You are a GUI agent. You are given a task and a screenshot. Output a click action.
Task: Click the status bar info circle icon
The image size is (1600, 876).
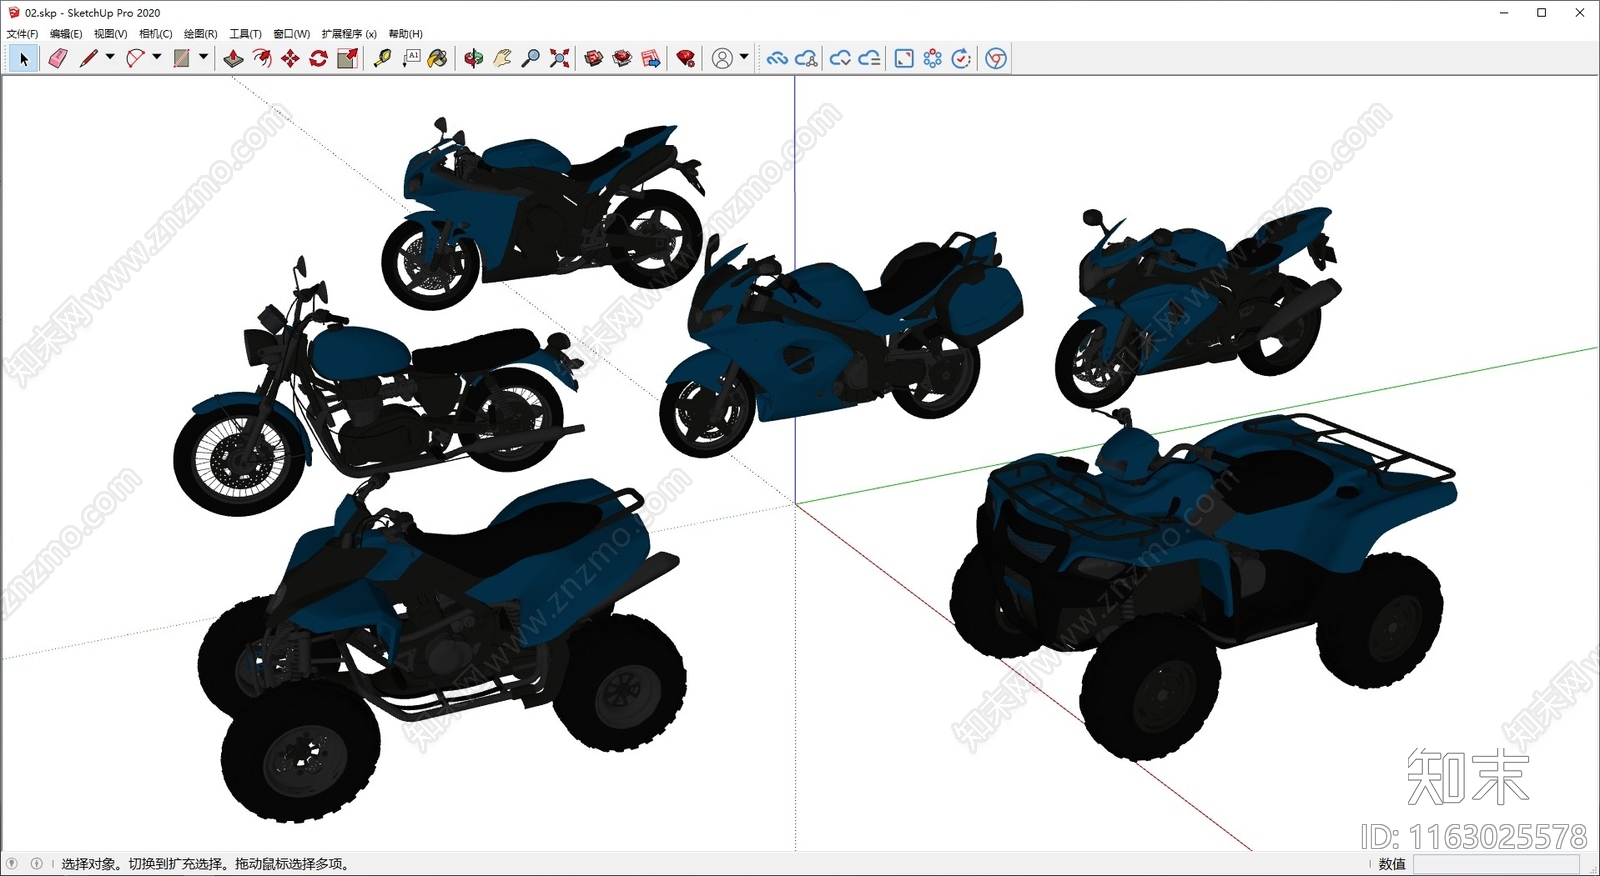click(x=36, y=864)
